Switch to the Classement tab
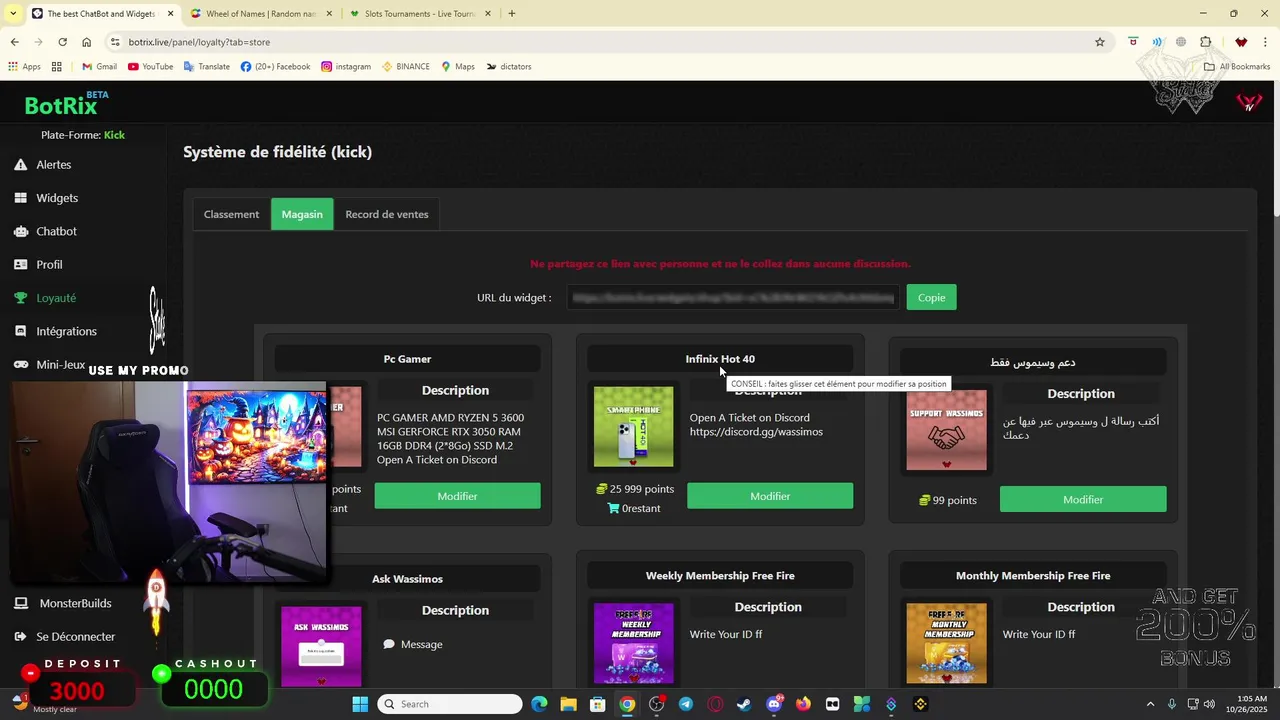Screen dimensions: 1280x720 (231, 214)
